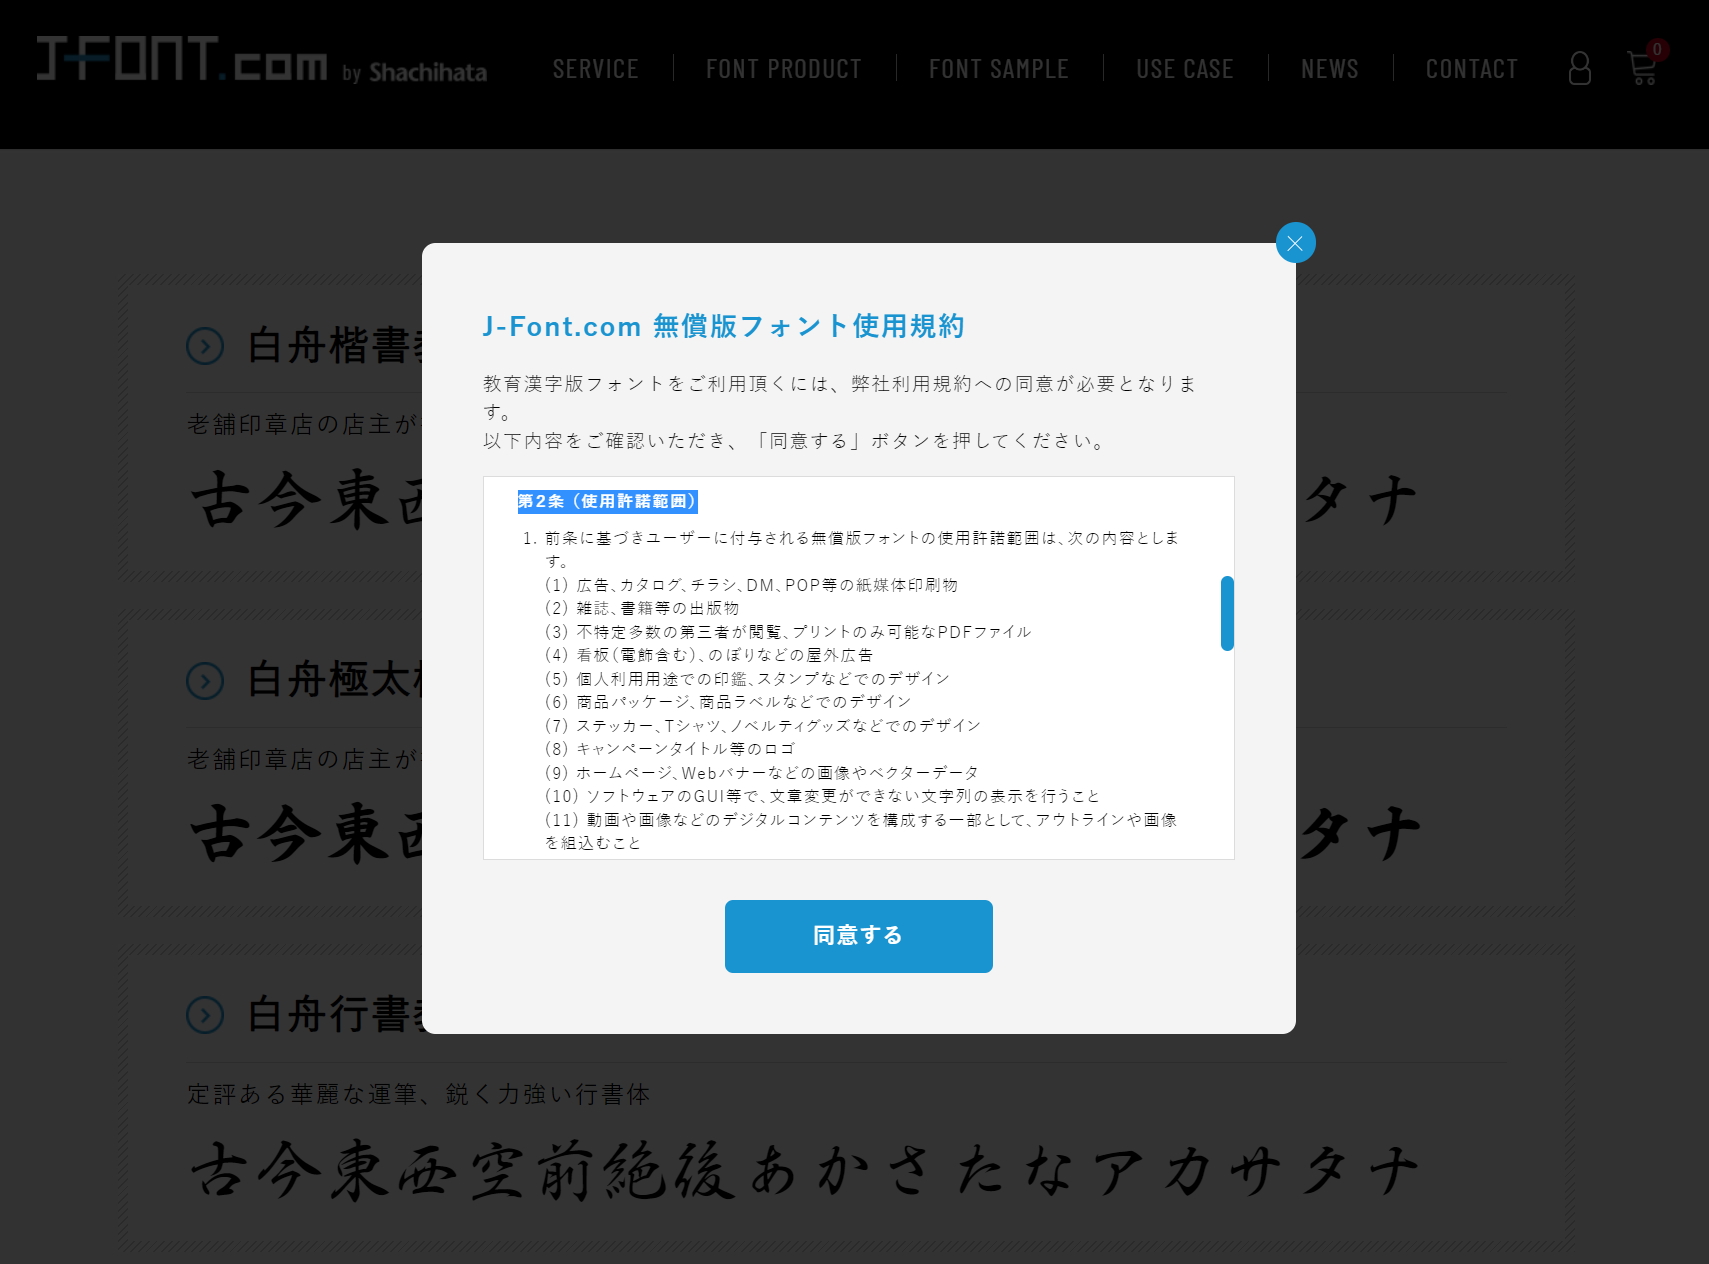
Task: Close the font license dialog with the X icon
Action: pyautogui.click(x=1295, y=242)
